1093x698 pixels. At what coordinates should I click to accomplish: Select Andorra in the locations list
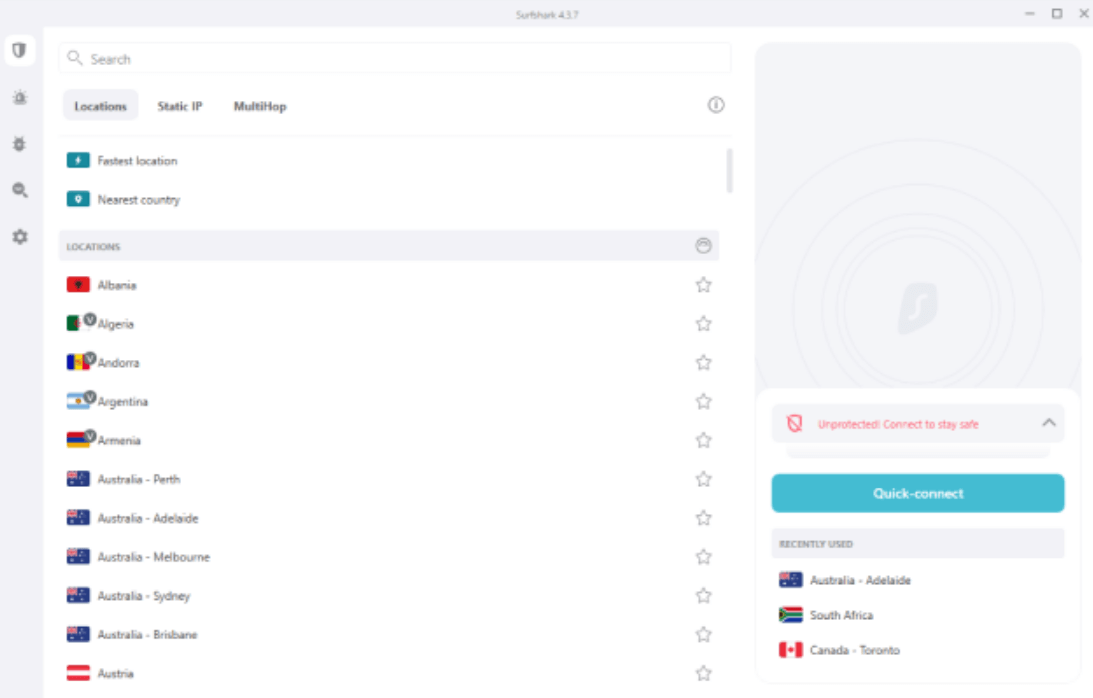[x=389, y=363]
